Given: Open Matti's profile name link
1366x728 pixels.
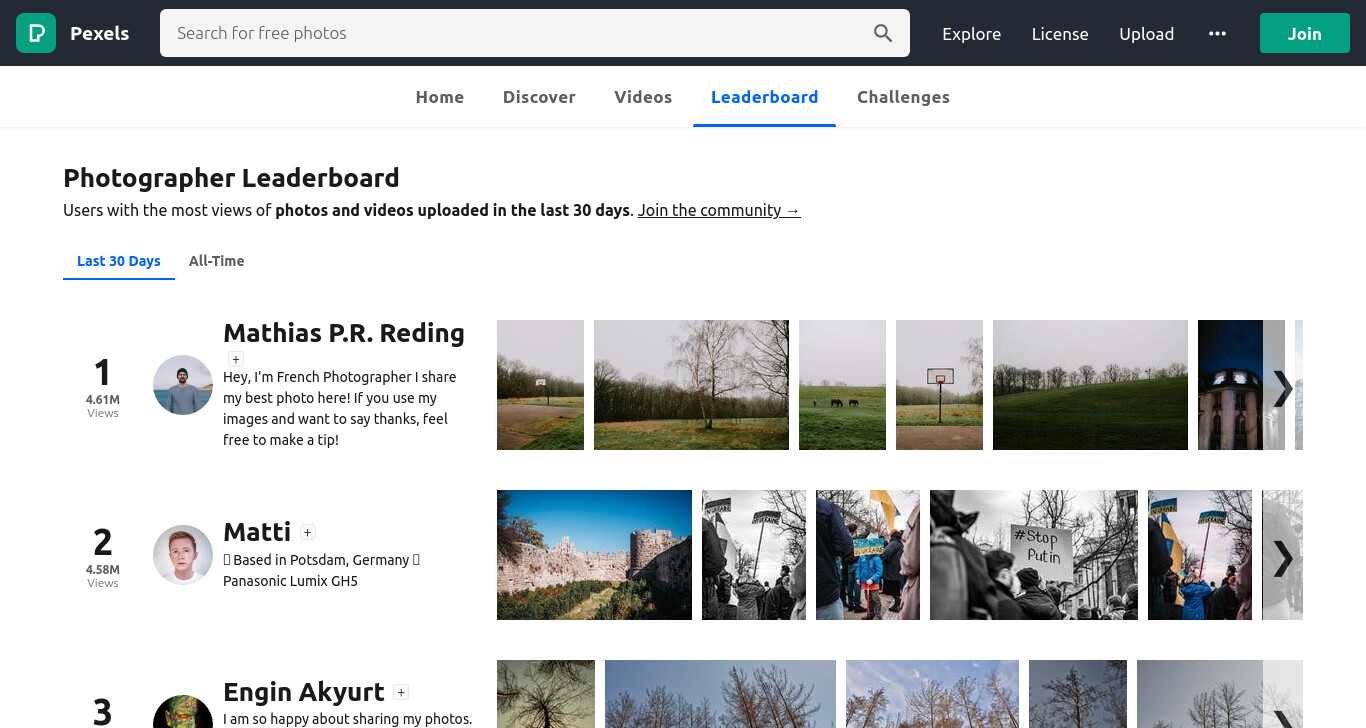Looking at the screenshot, I should pyautogui.click(x=257, y=532).
